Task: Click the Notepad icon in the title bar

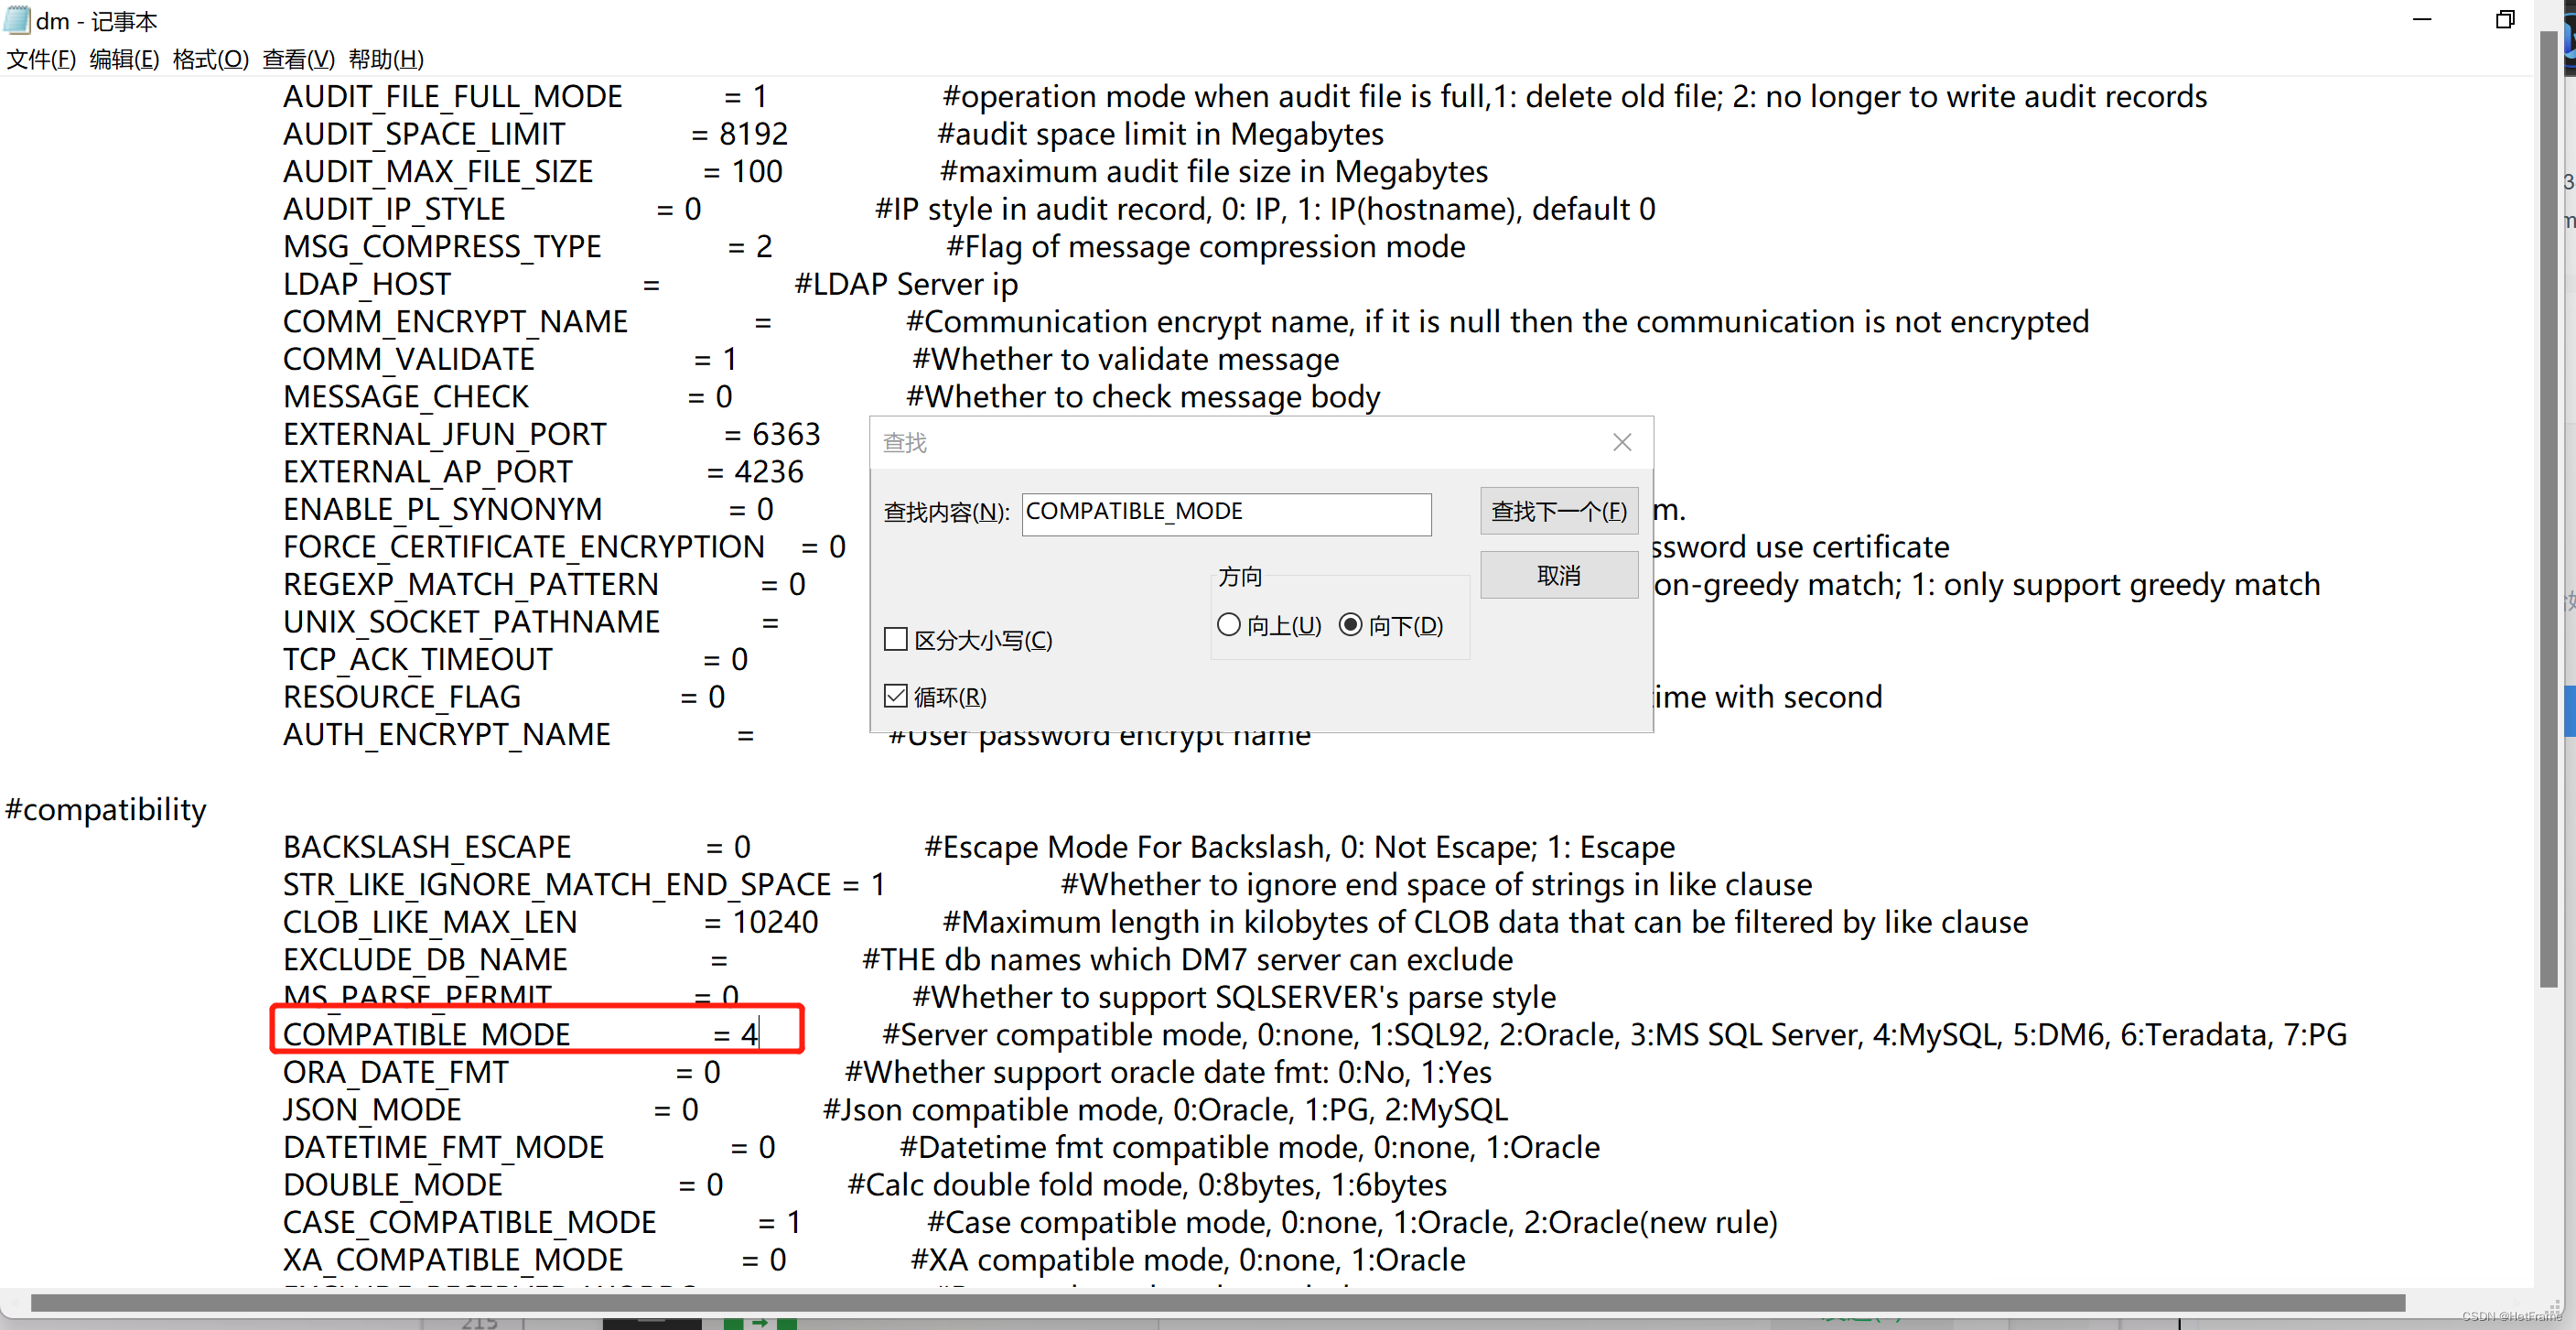Action: (16, 20)
